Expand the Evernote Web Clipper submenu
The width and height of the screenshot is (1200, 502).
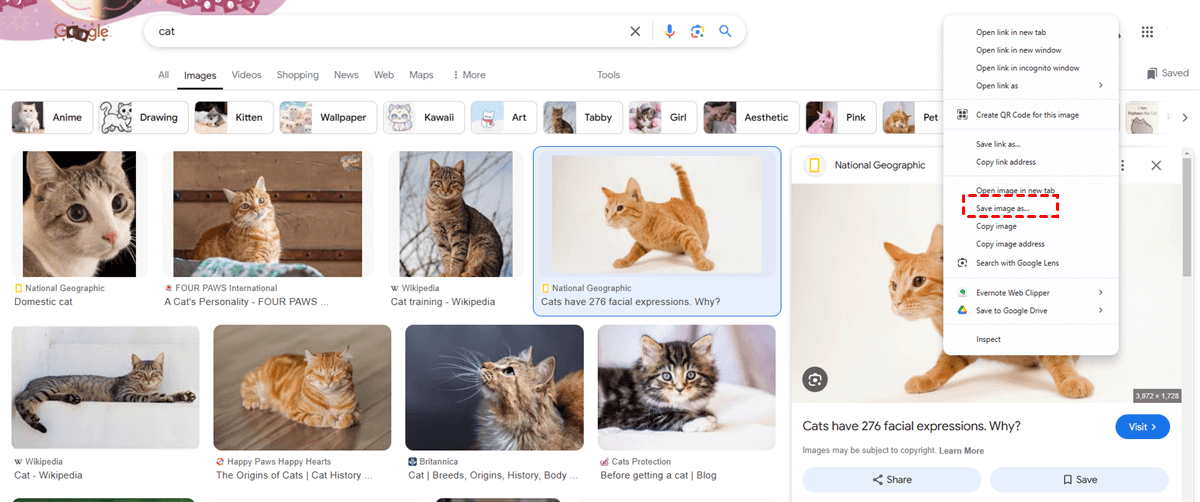pos(1100,293)
